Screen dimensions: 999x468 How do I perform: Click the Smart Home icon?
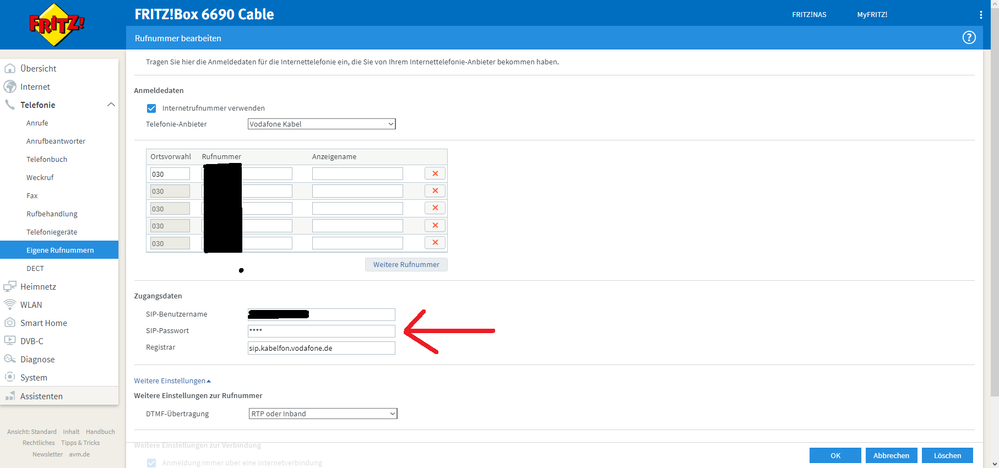pos(10,323)
